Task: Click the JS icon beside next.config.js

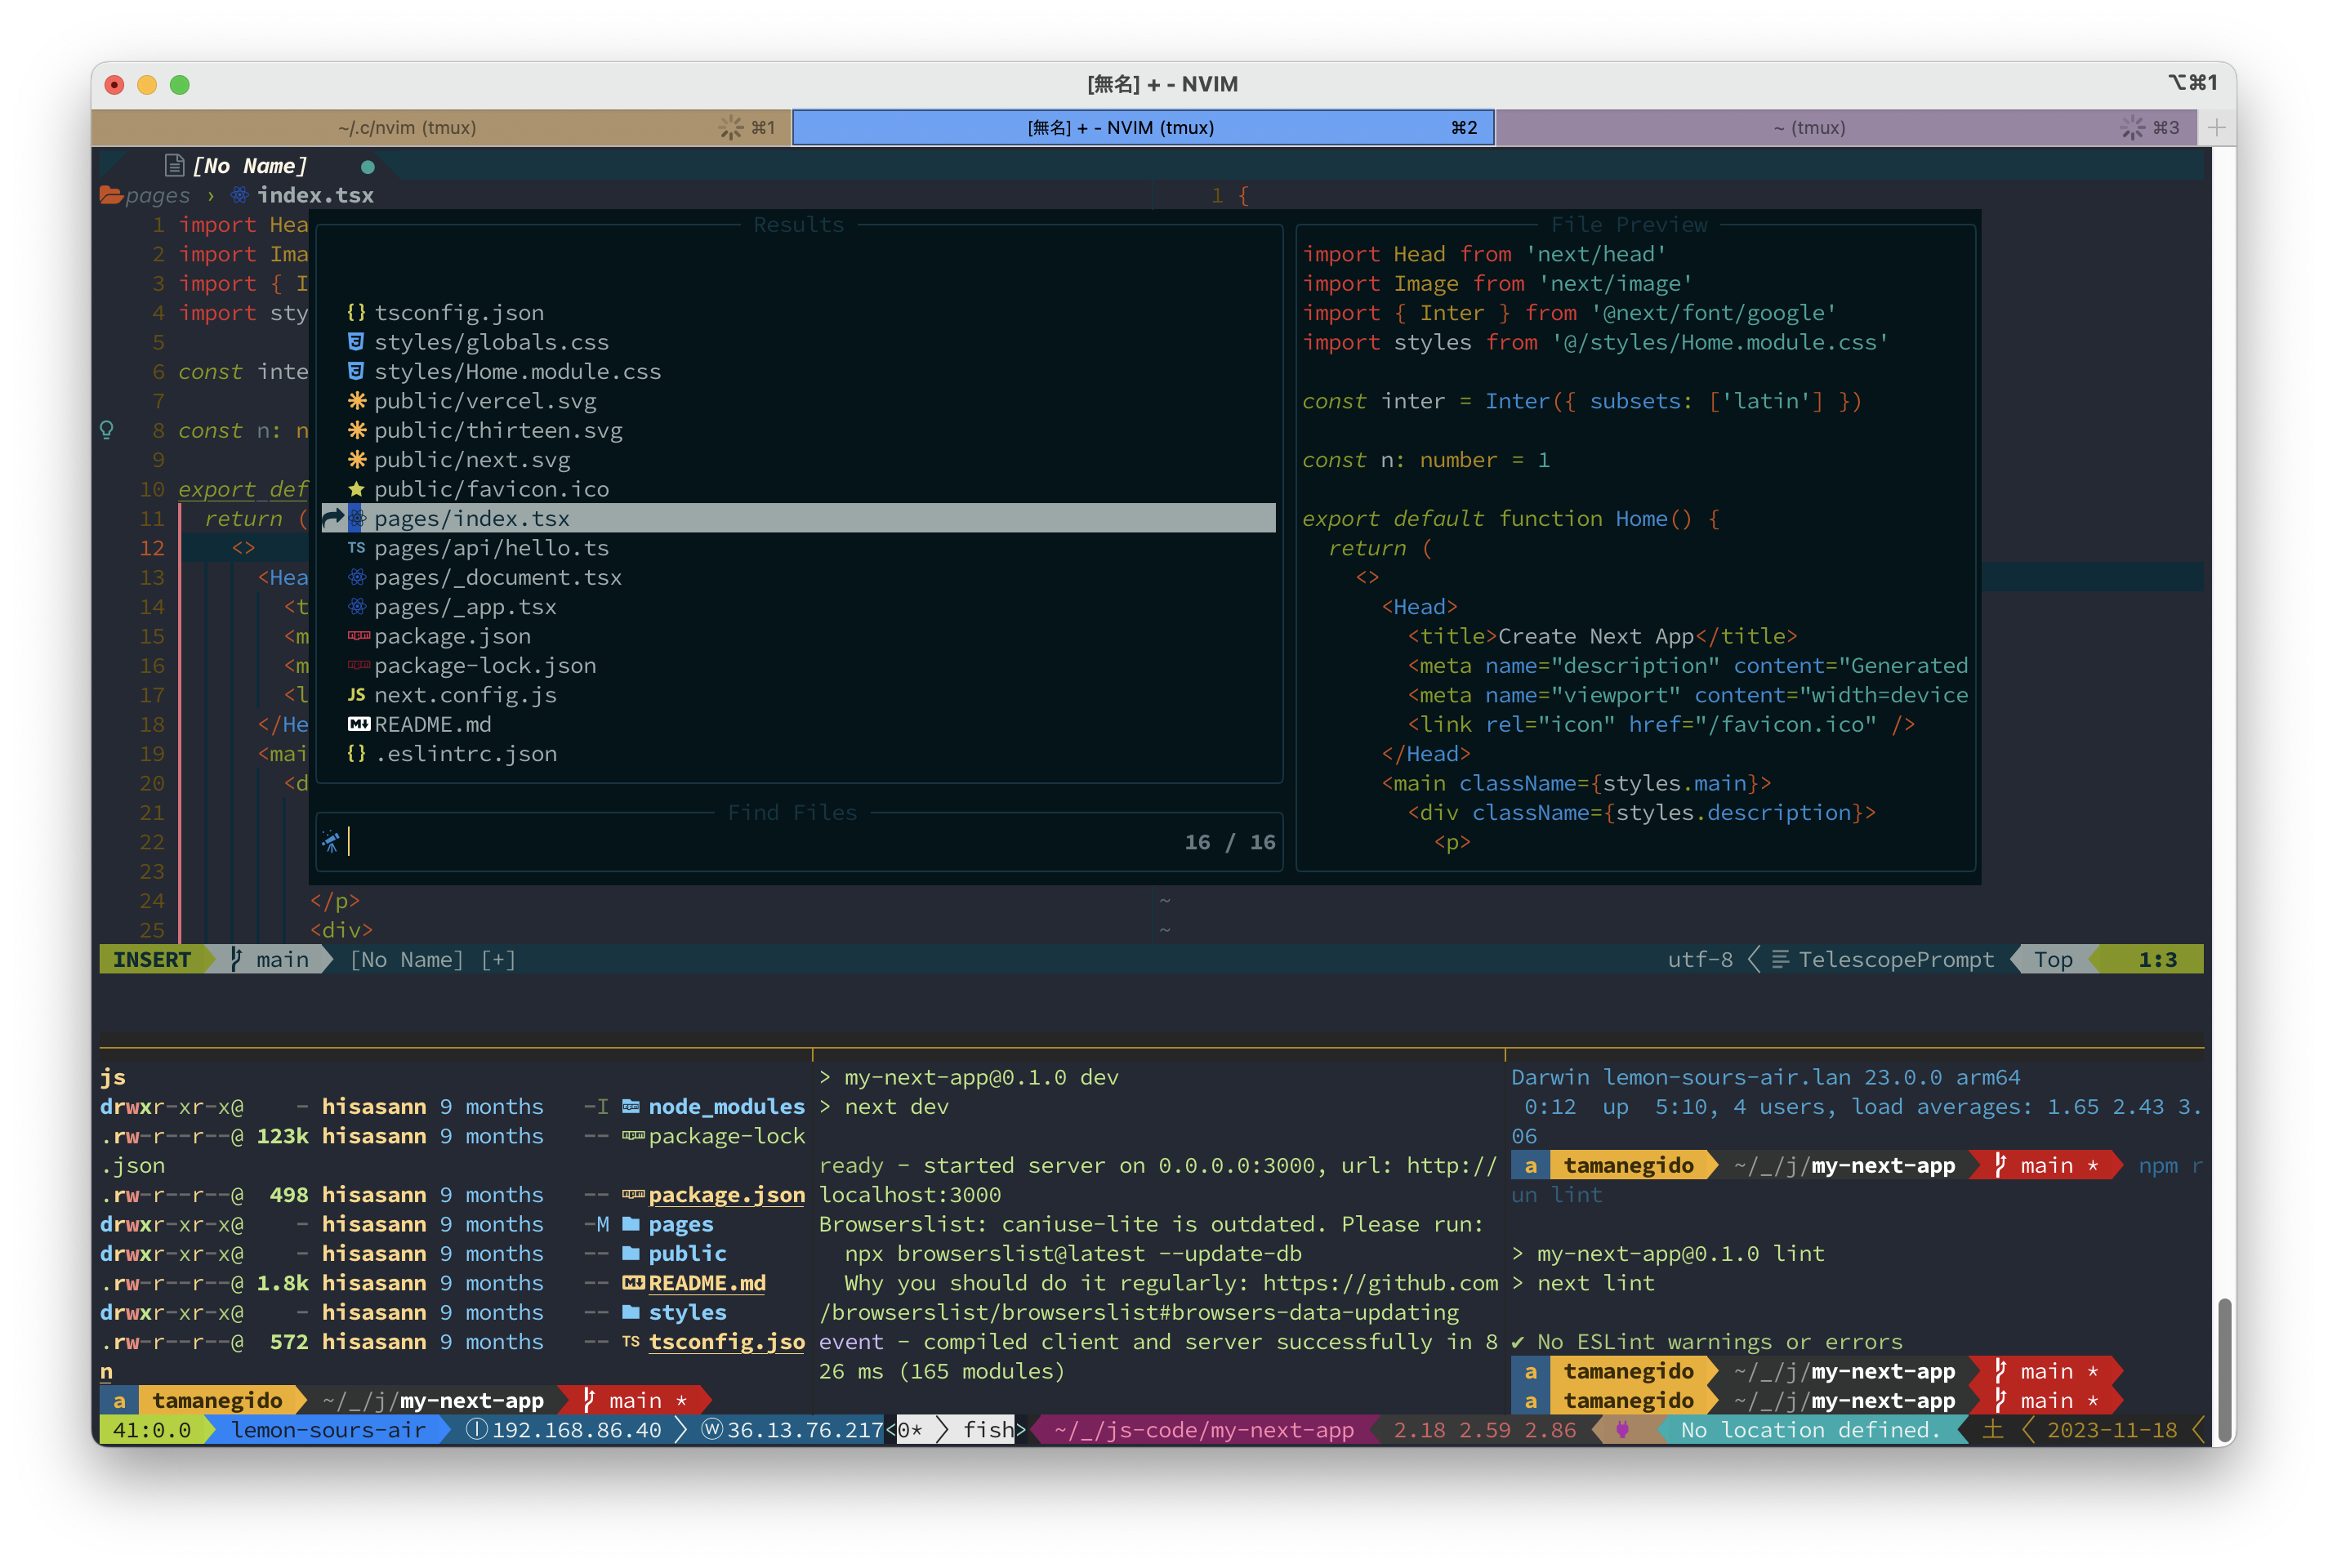Action: [356, 695]
